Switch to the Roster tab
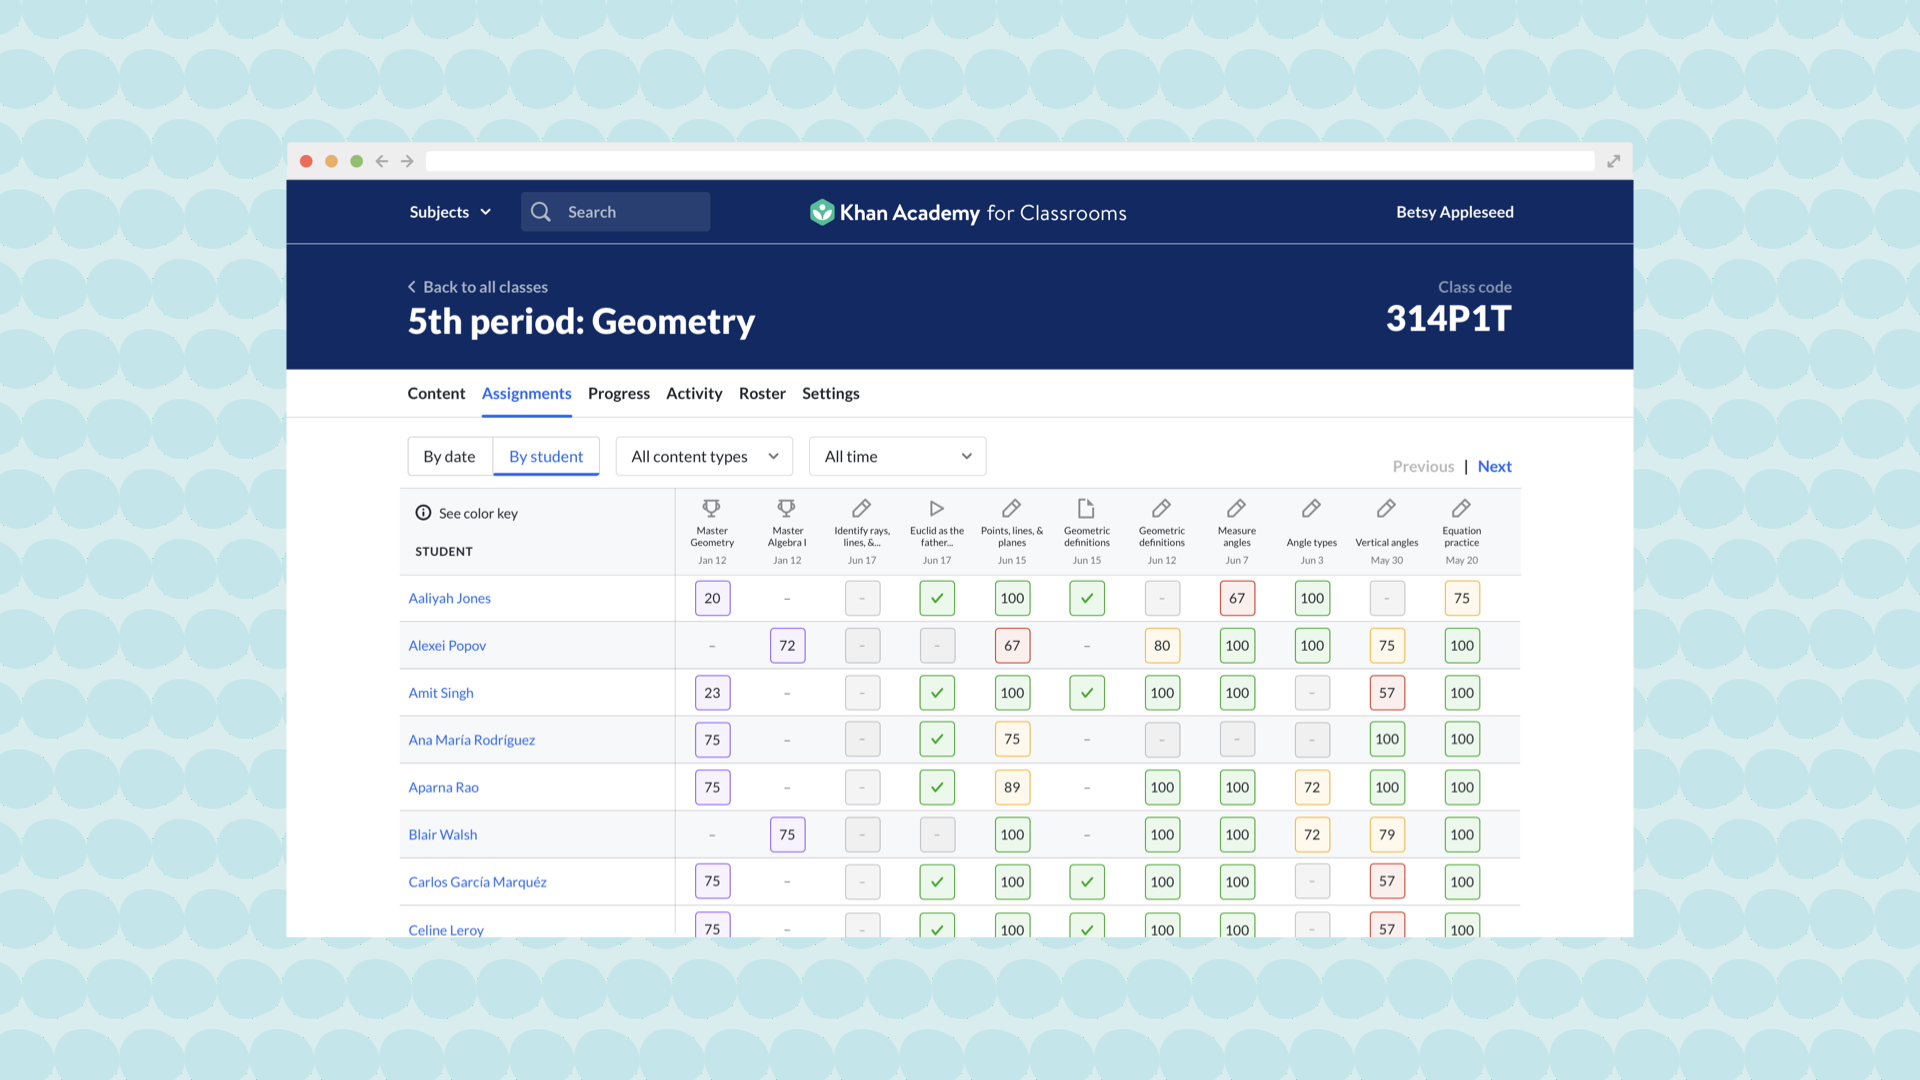1920x1080 pixels. point(762,393)
